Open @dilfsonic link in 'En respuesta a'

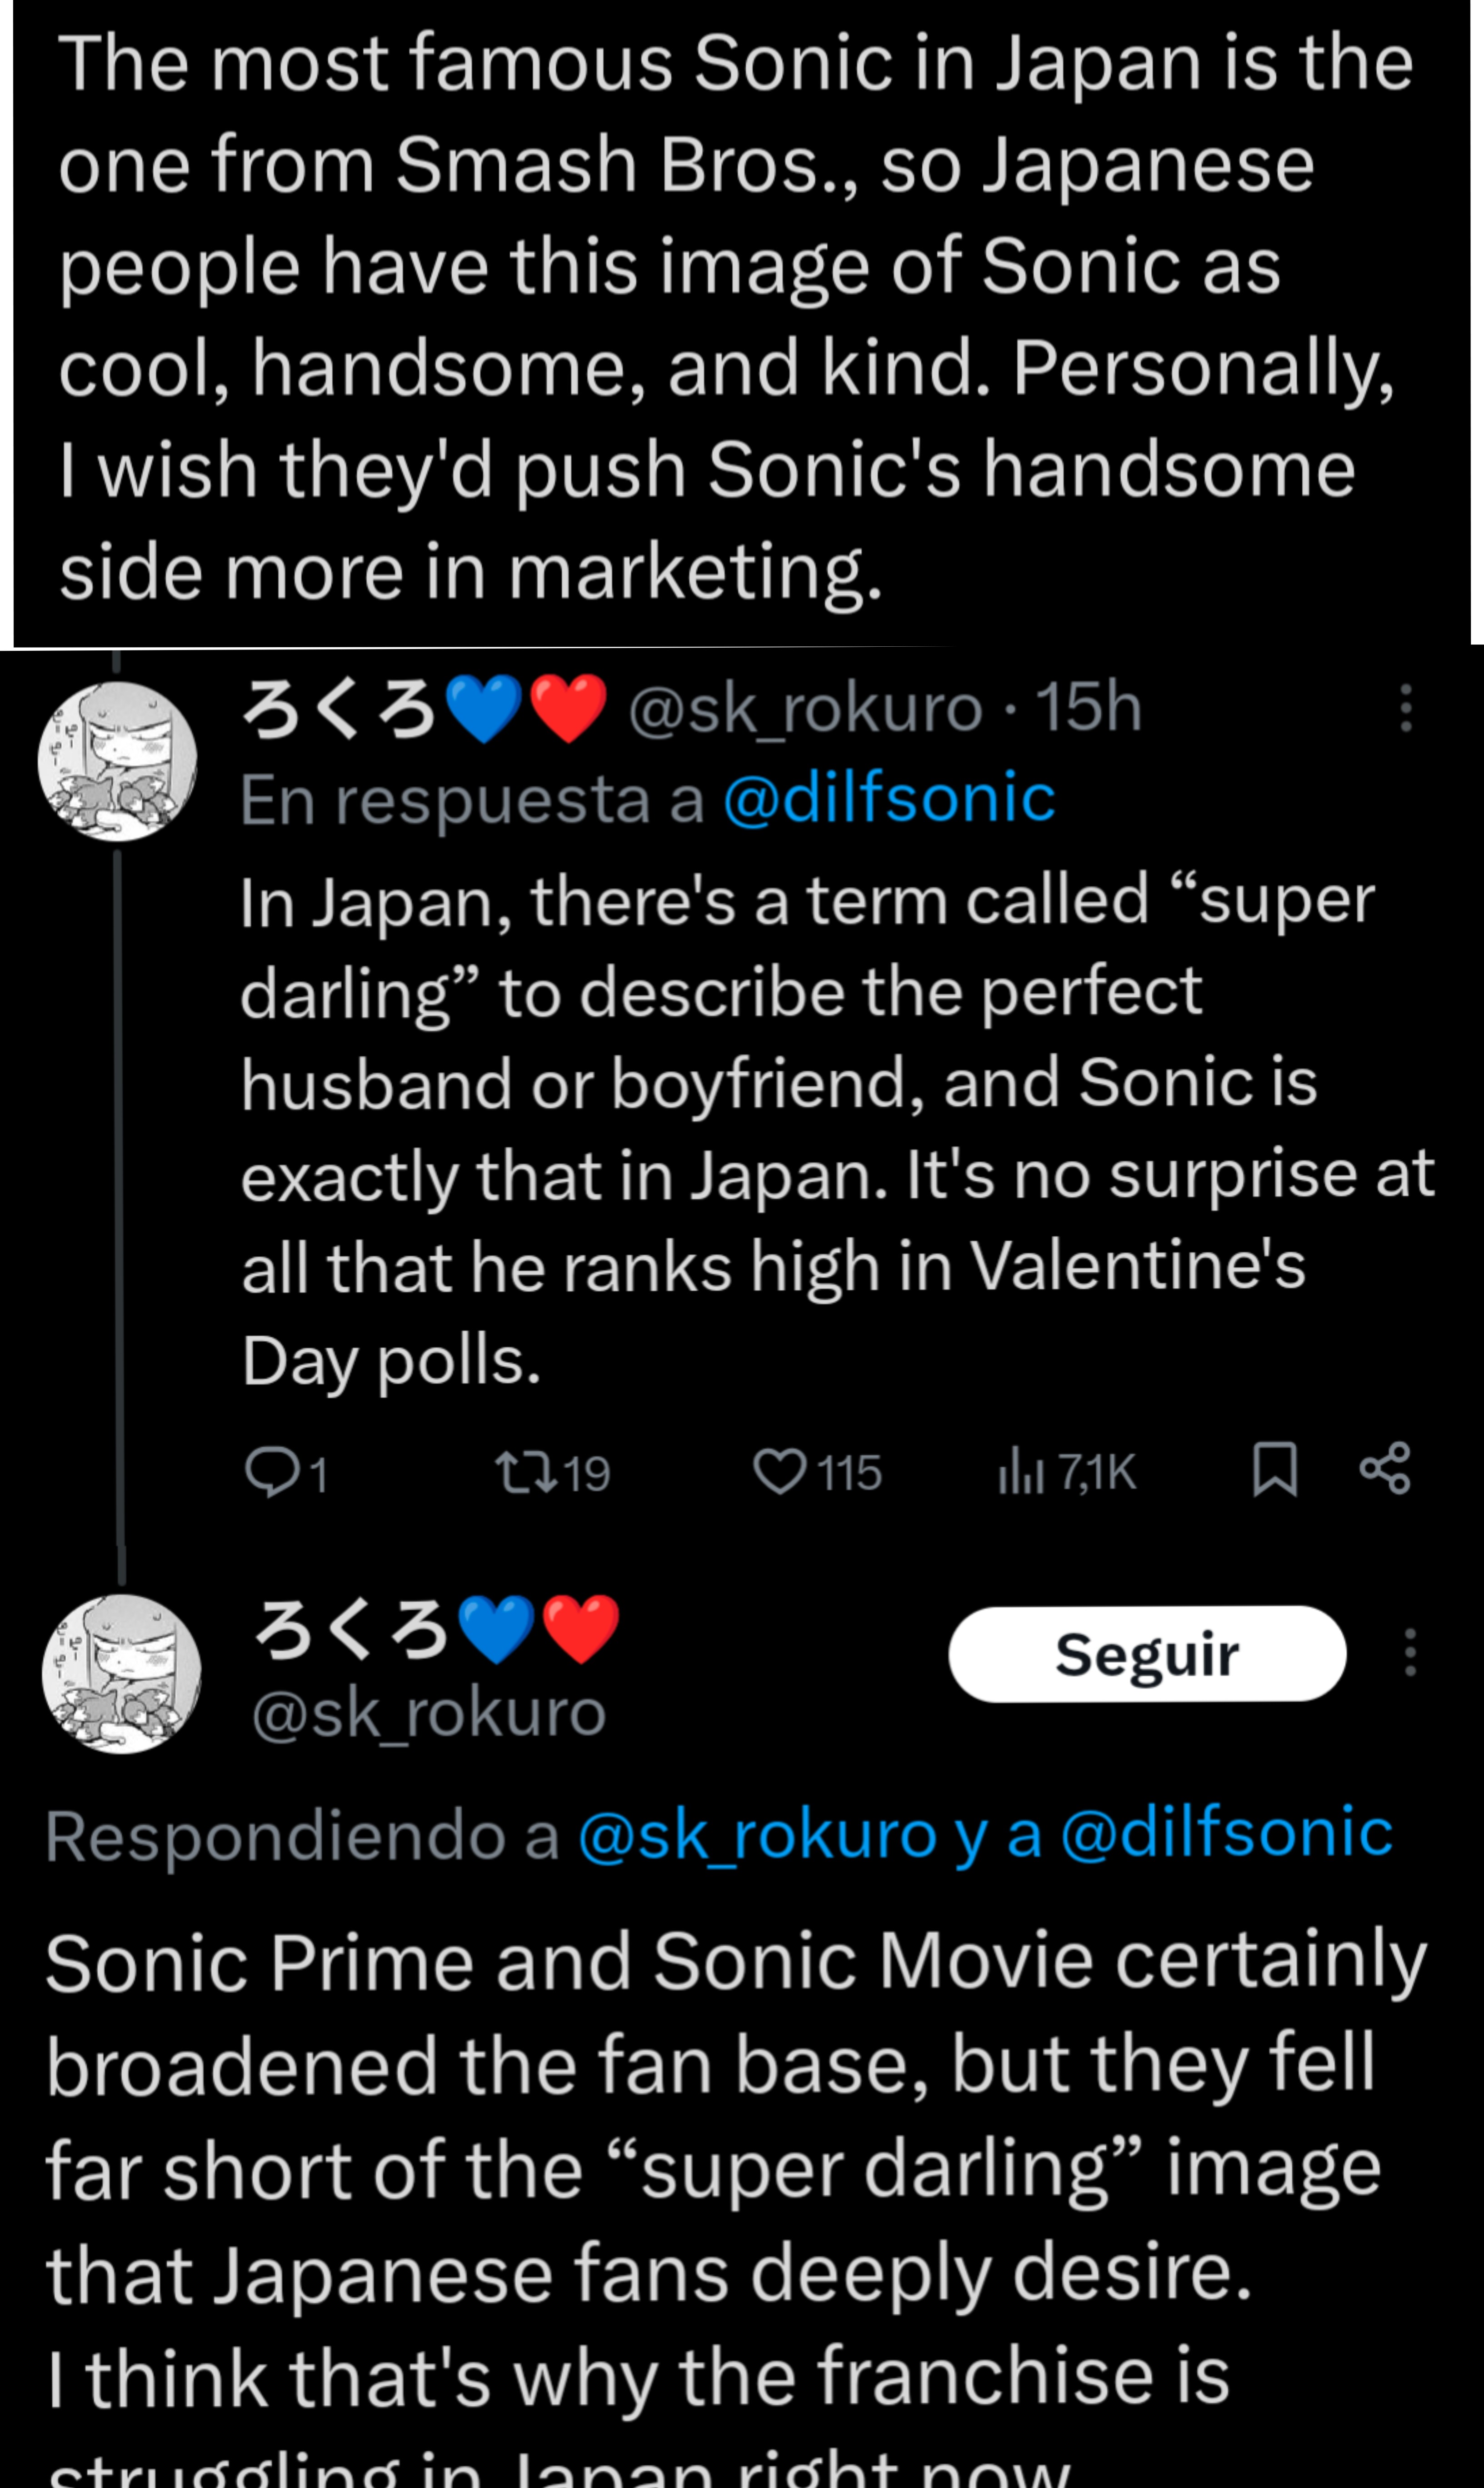click(889, 799)
